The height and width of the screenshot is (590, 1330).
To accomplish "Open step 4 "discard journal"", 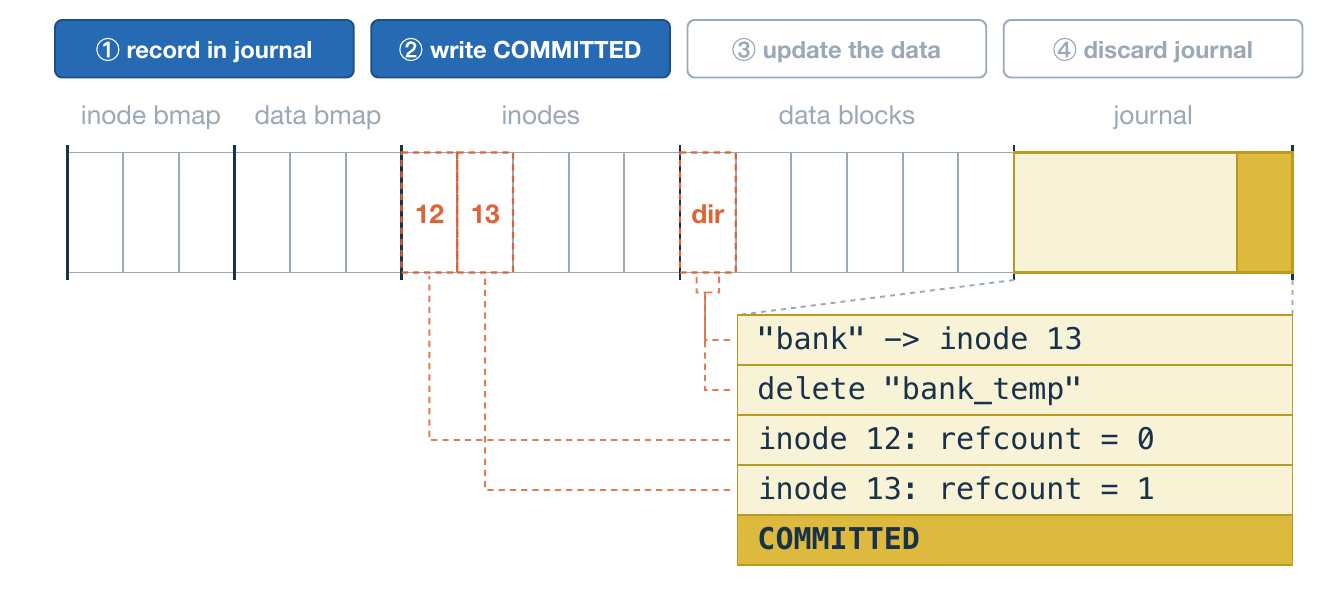I will [1152, 49].
